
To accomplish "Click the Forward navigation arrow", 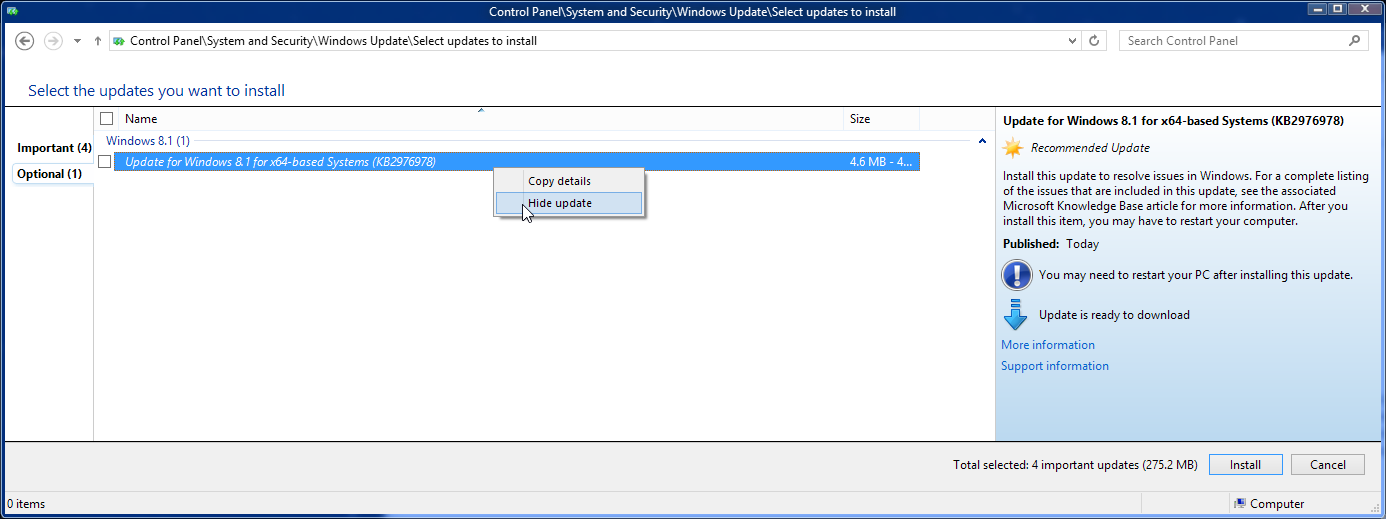I will click(x=53, y=41).
